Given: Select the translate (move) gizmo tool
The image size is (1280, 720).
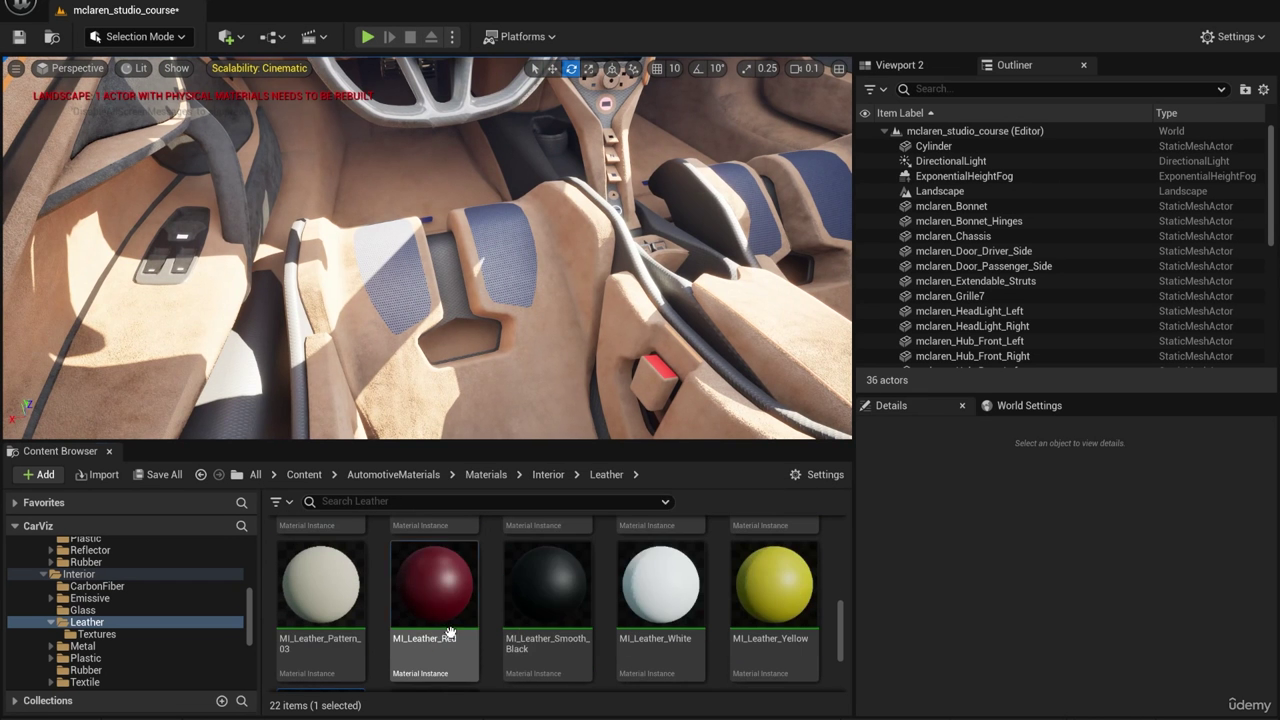Looking at the screenshot, I should [552, 68].
